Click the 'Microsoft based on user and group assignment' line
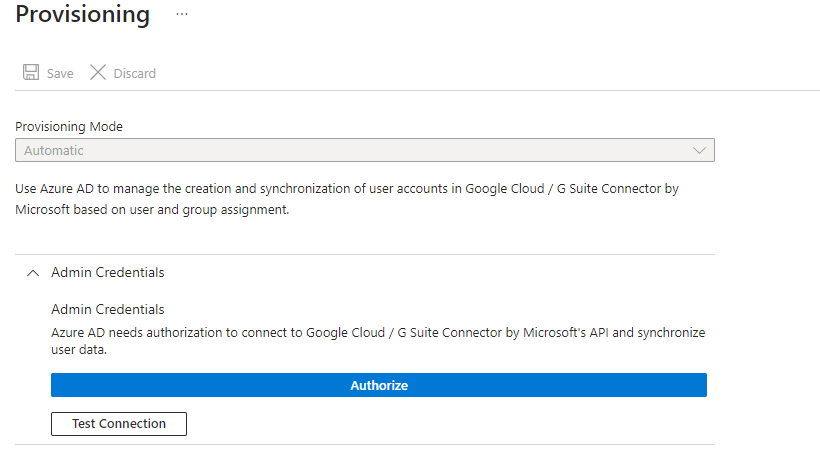This screenshot has width=820, height=450. 152,210
